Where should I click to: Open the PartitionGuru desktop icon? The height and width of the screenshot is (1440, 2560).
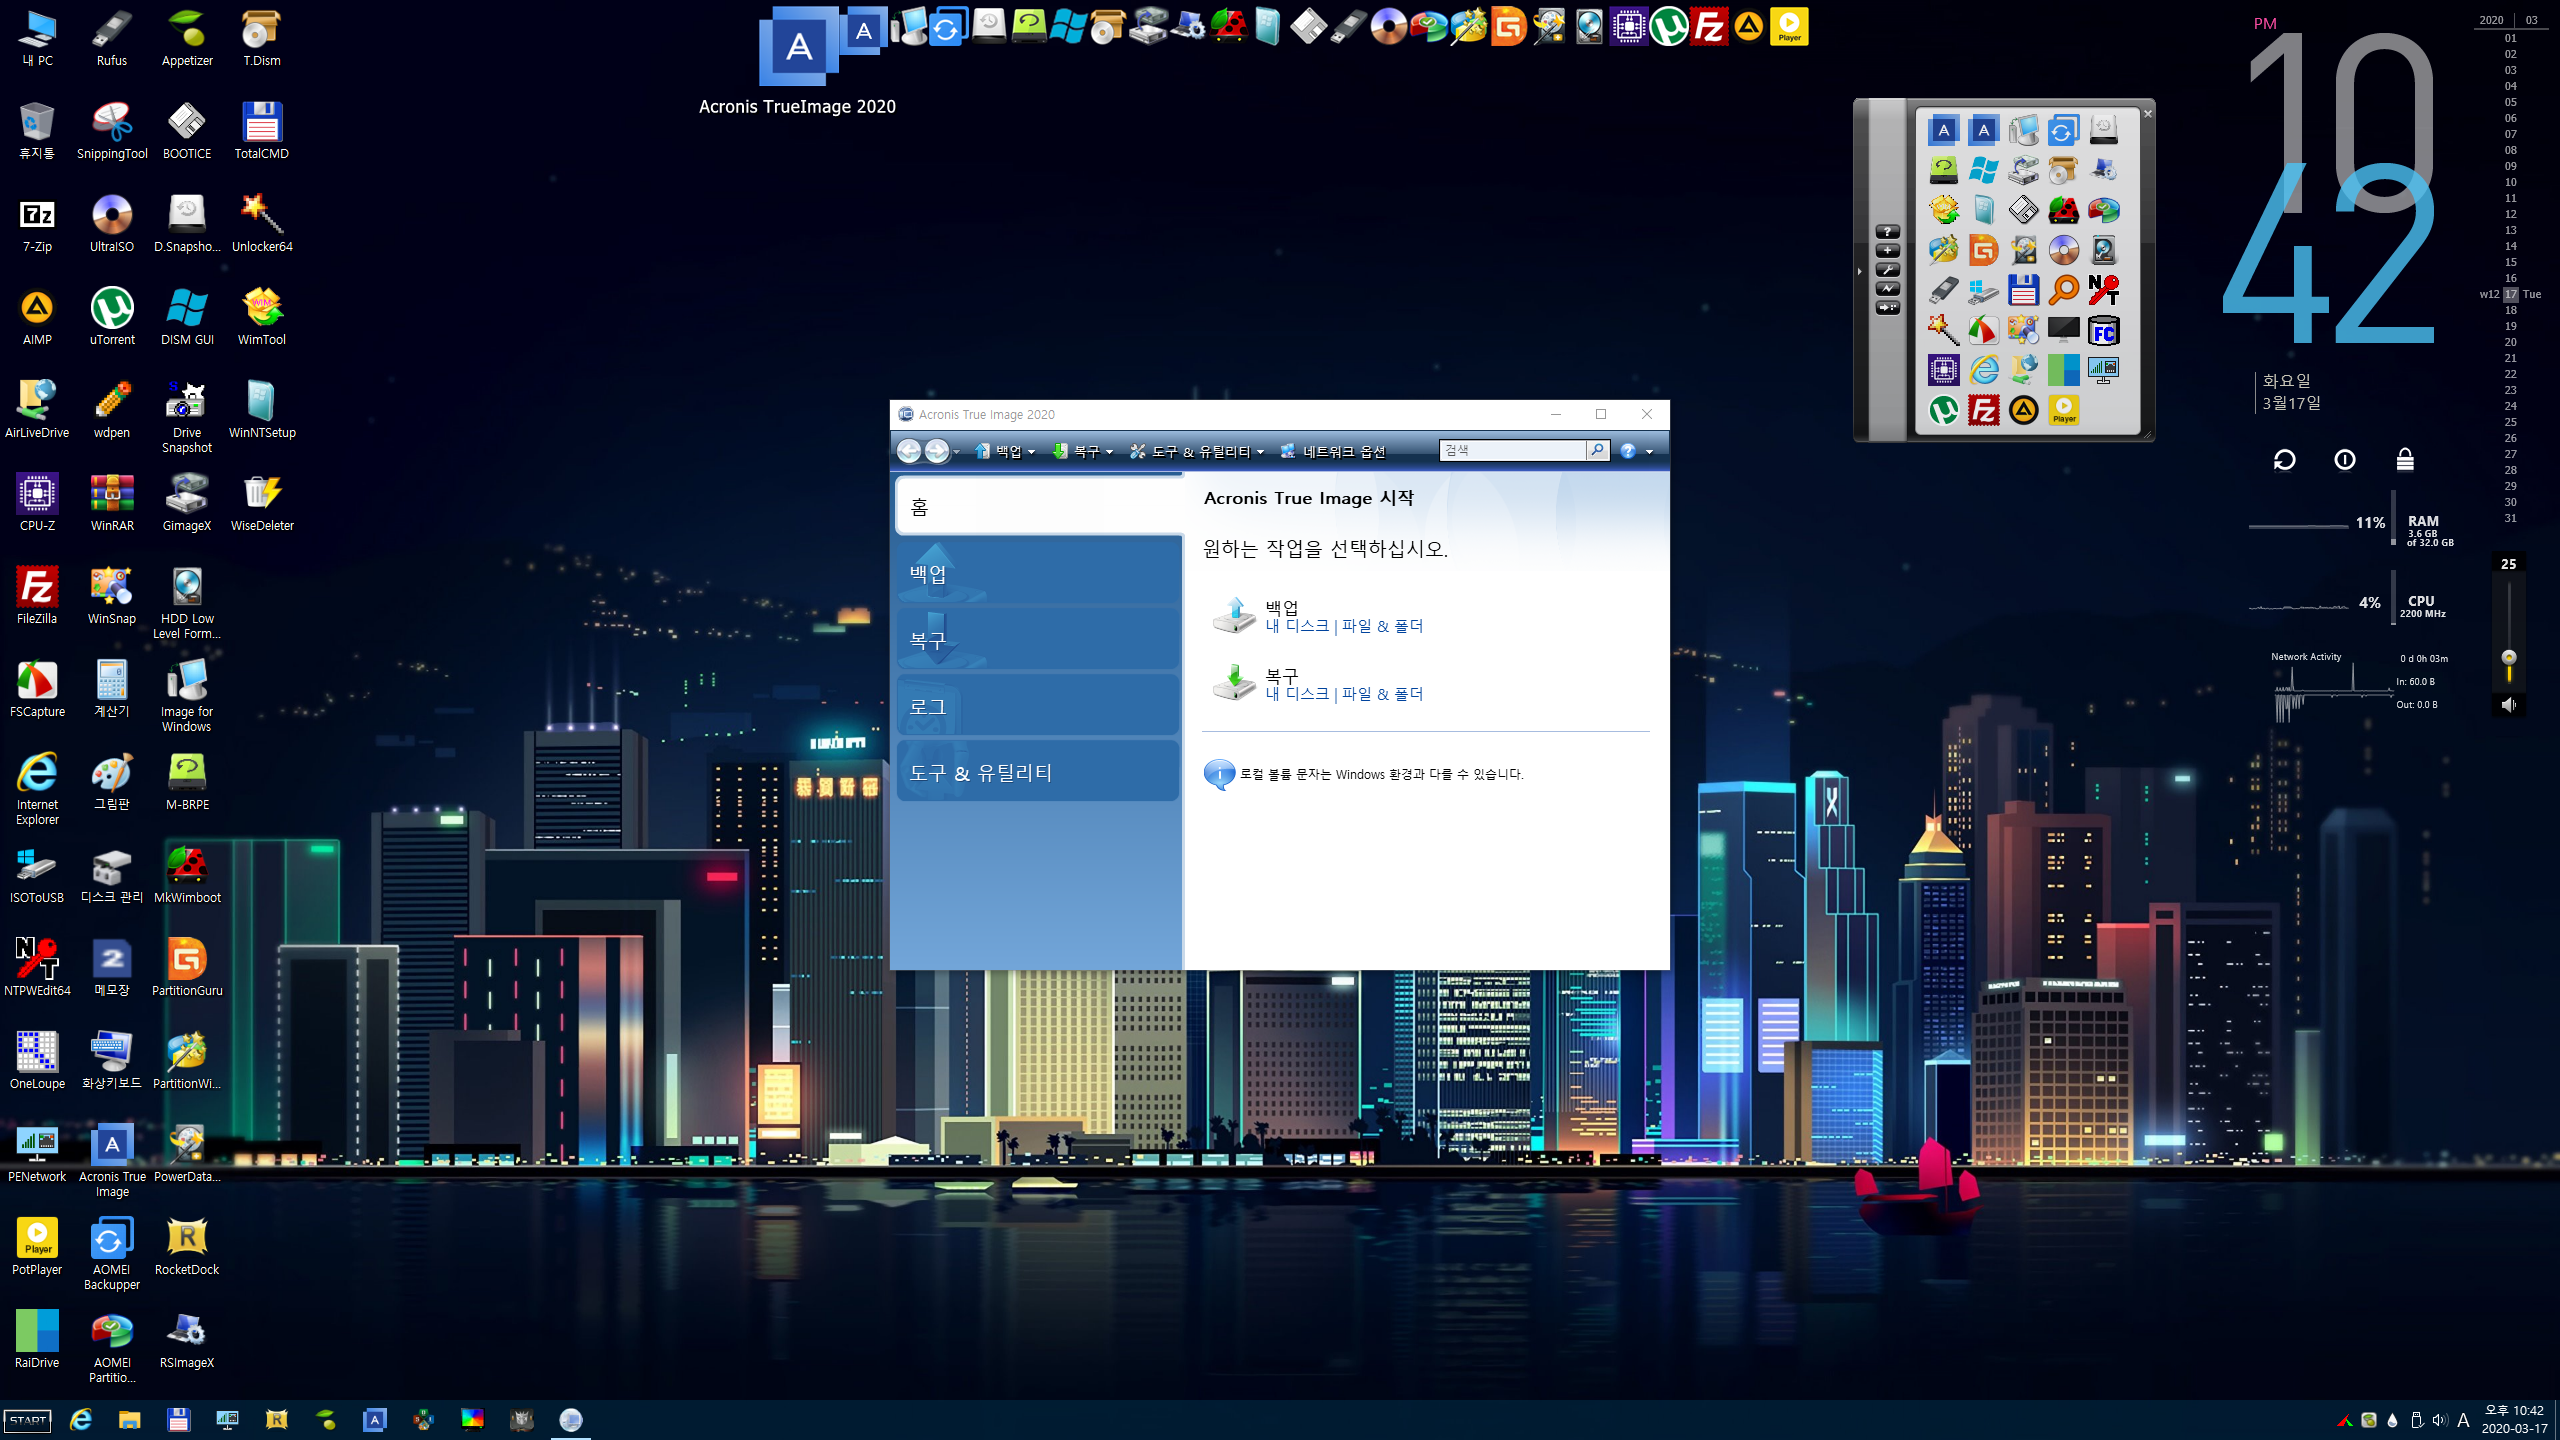(187, 968)
